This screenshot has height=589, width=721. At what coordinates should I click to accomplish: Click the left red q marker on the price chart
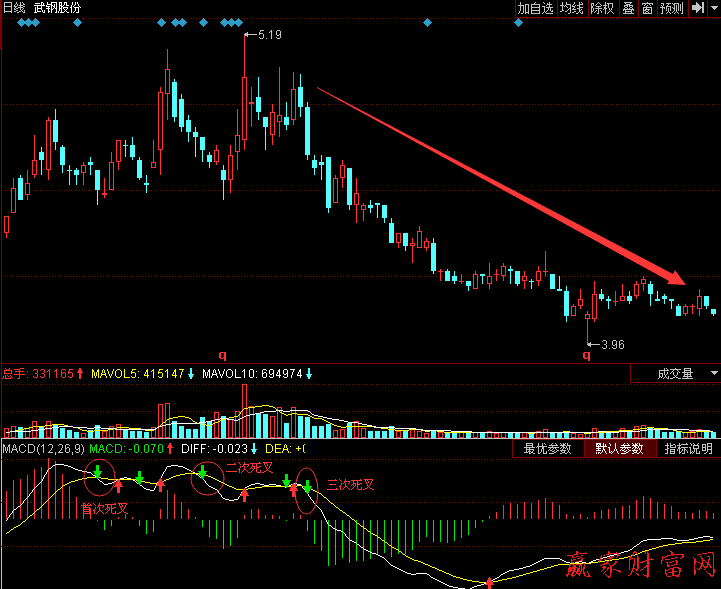(223, 354)
